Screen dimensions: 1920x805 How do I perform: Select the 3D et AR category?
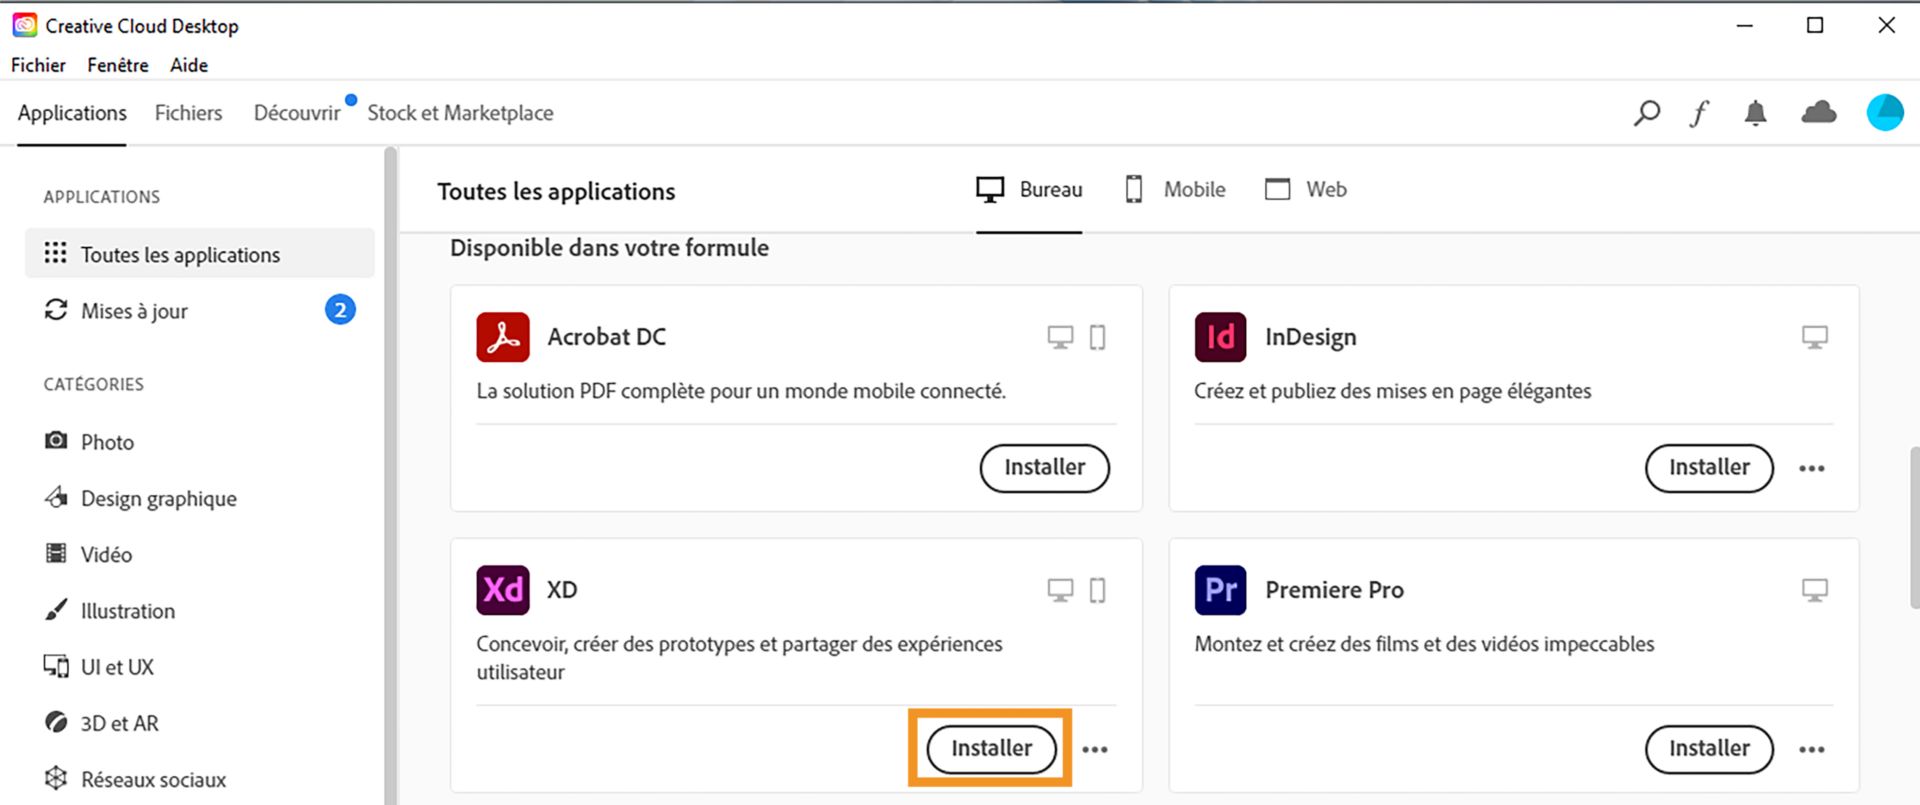click(120, 722)
